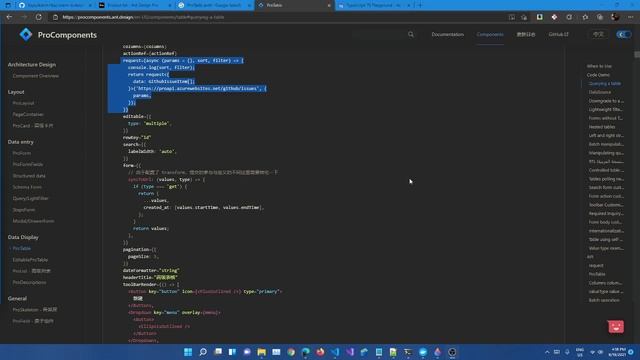Toggle the dark theme switch in header

623,35
